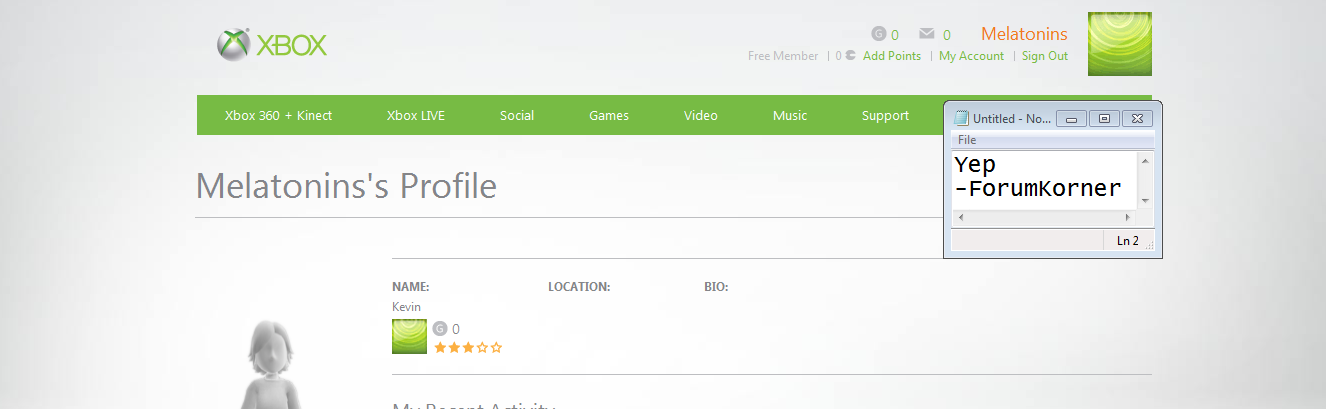This screenshot has width=1326, height=409.
Task: Click the Ln 2 status bar indicator
Action: coord(1128,241)
